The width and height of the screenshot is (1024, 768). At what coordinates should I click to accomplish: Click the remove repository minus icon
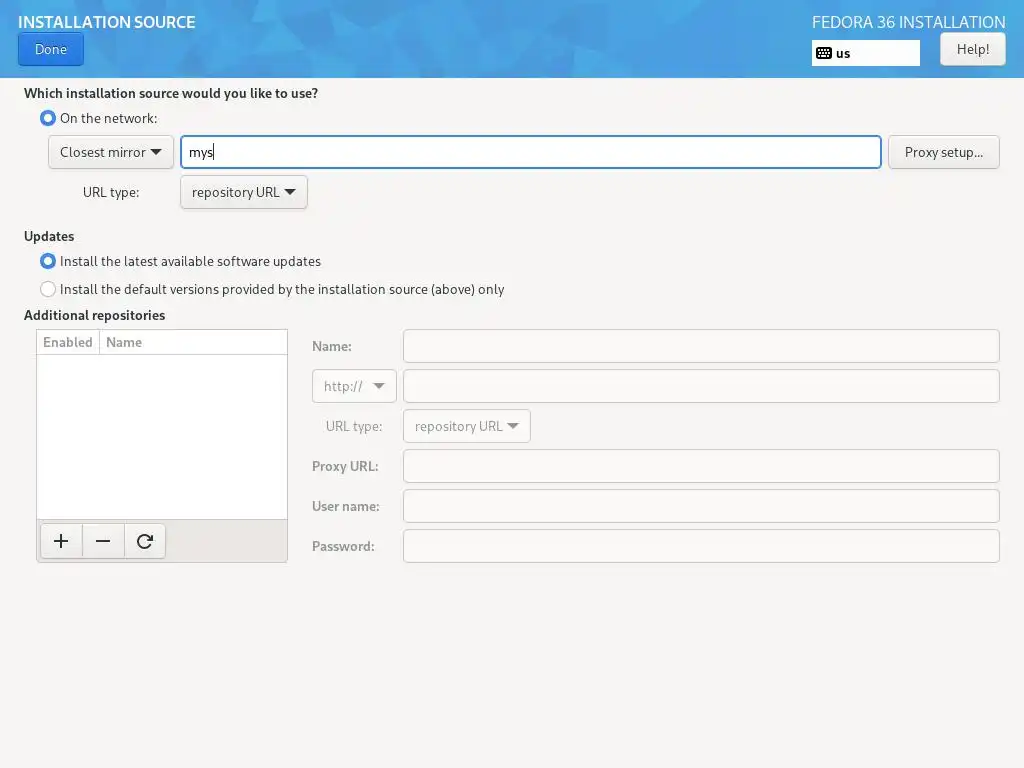103,541
